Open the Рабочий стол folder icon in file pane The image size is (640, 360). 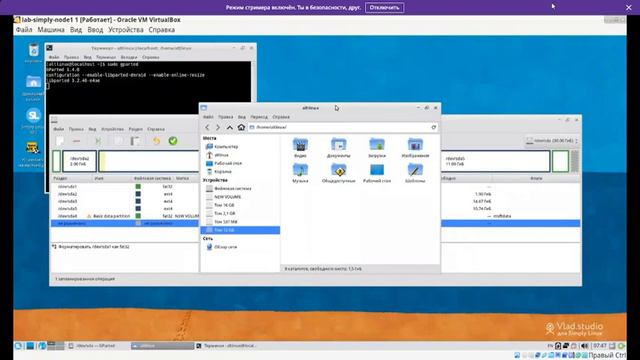point(377,173)
